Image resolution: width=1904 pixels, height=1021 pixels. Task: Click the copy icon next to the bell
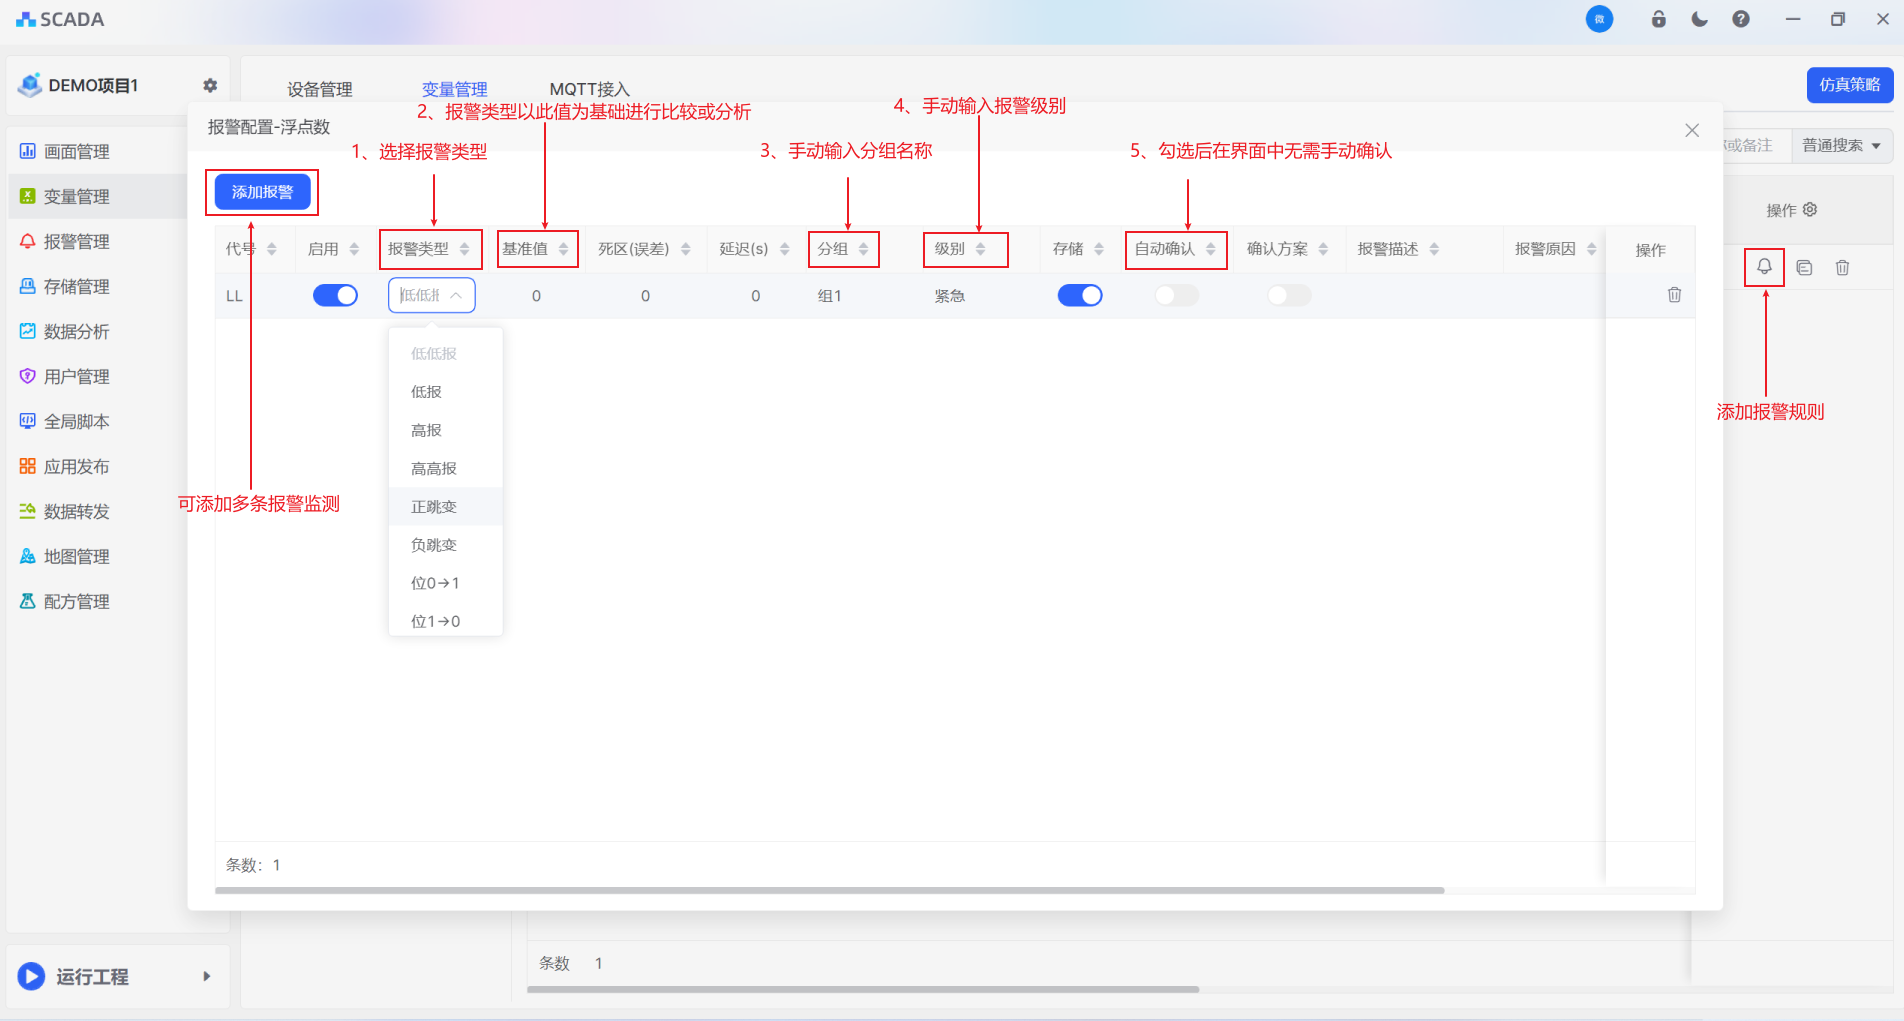pos(1804,268)
